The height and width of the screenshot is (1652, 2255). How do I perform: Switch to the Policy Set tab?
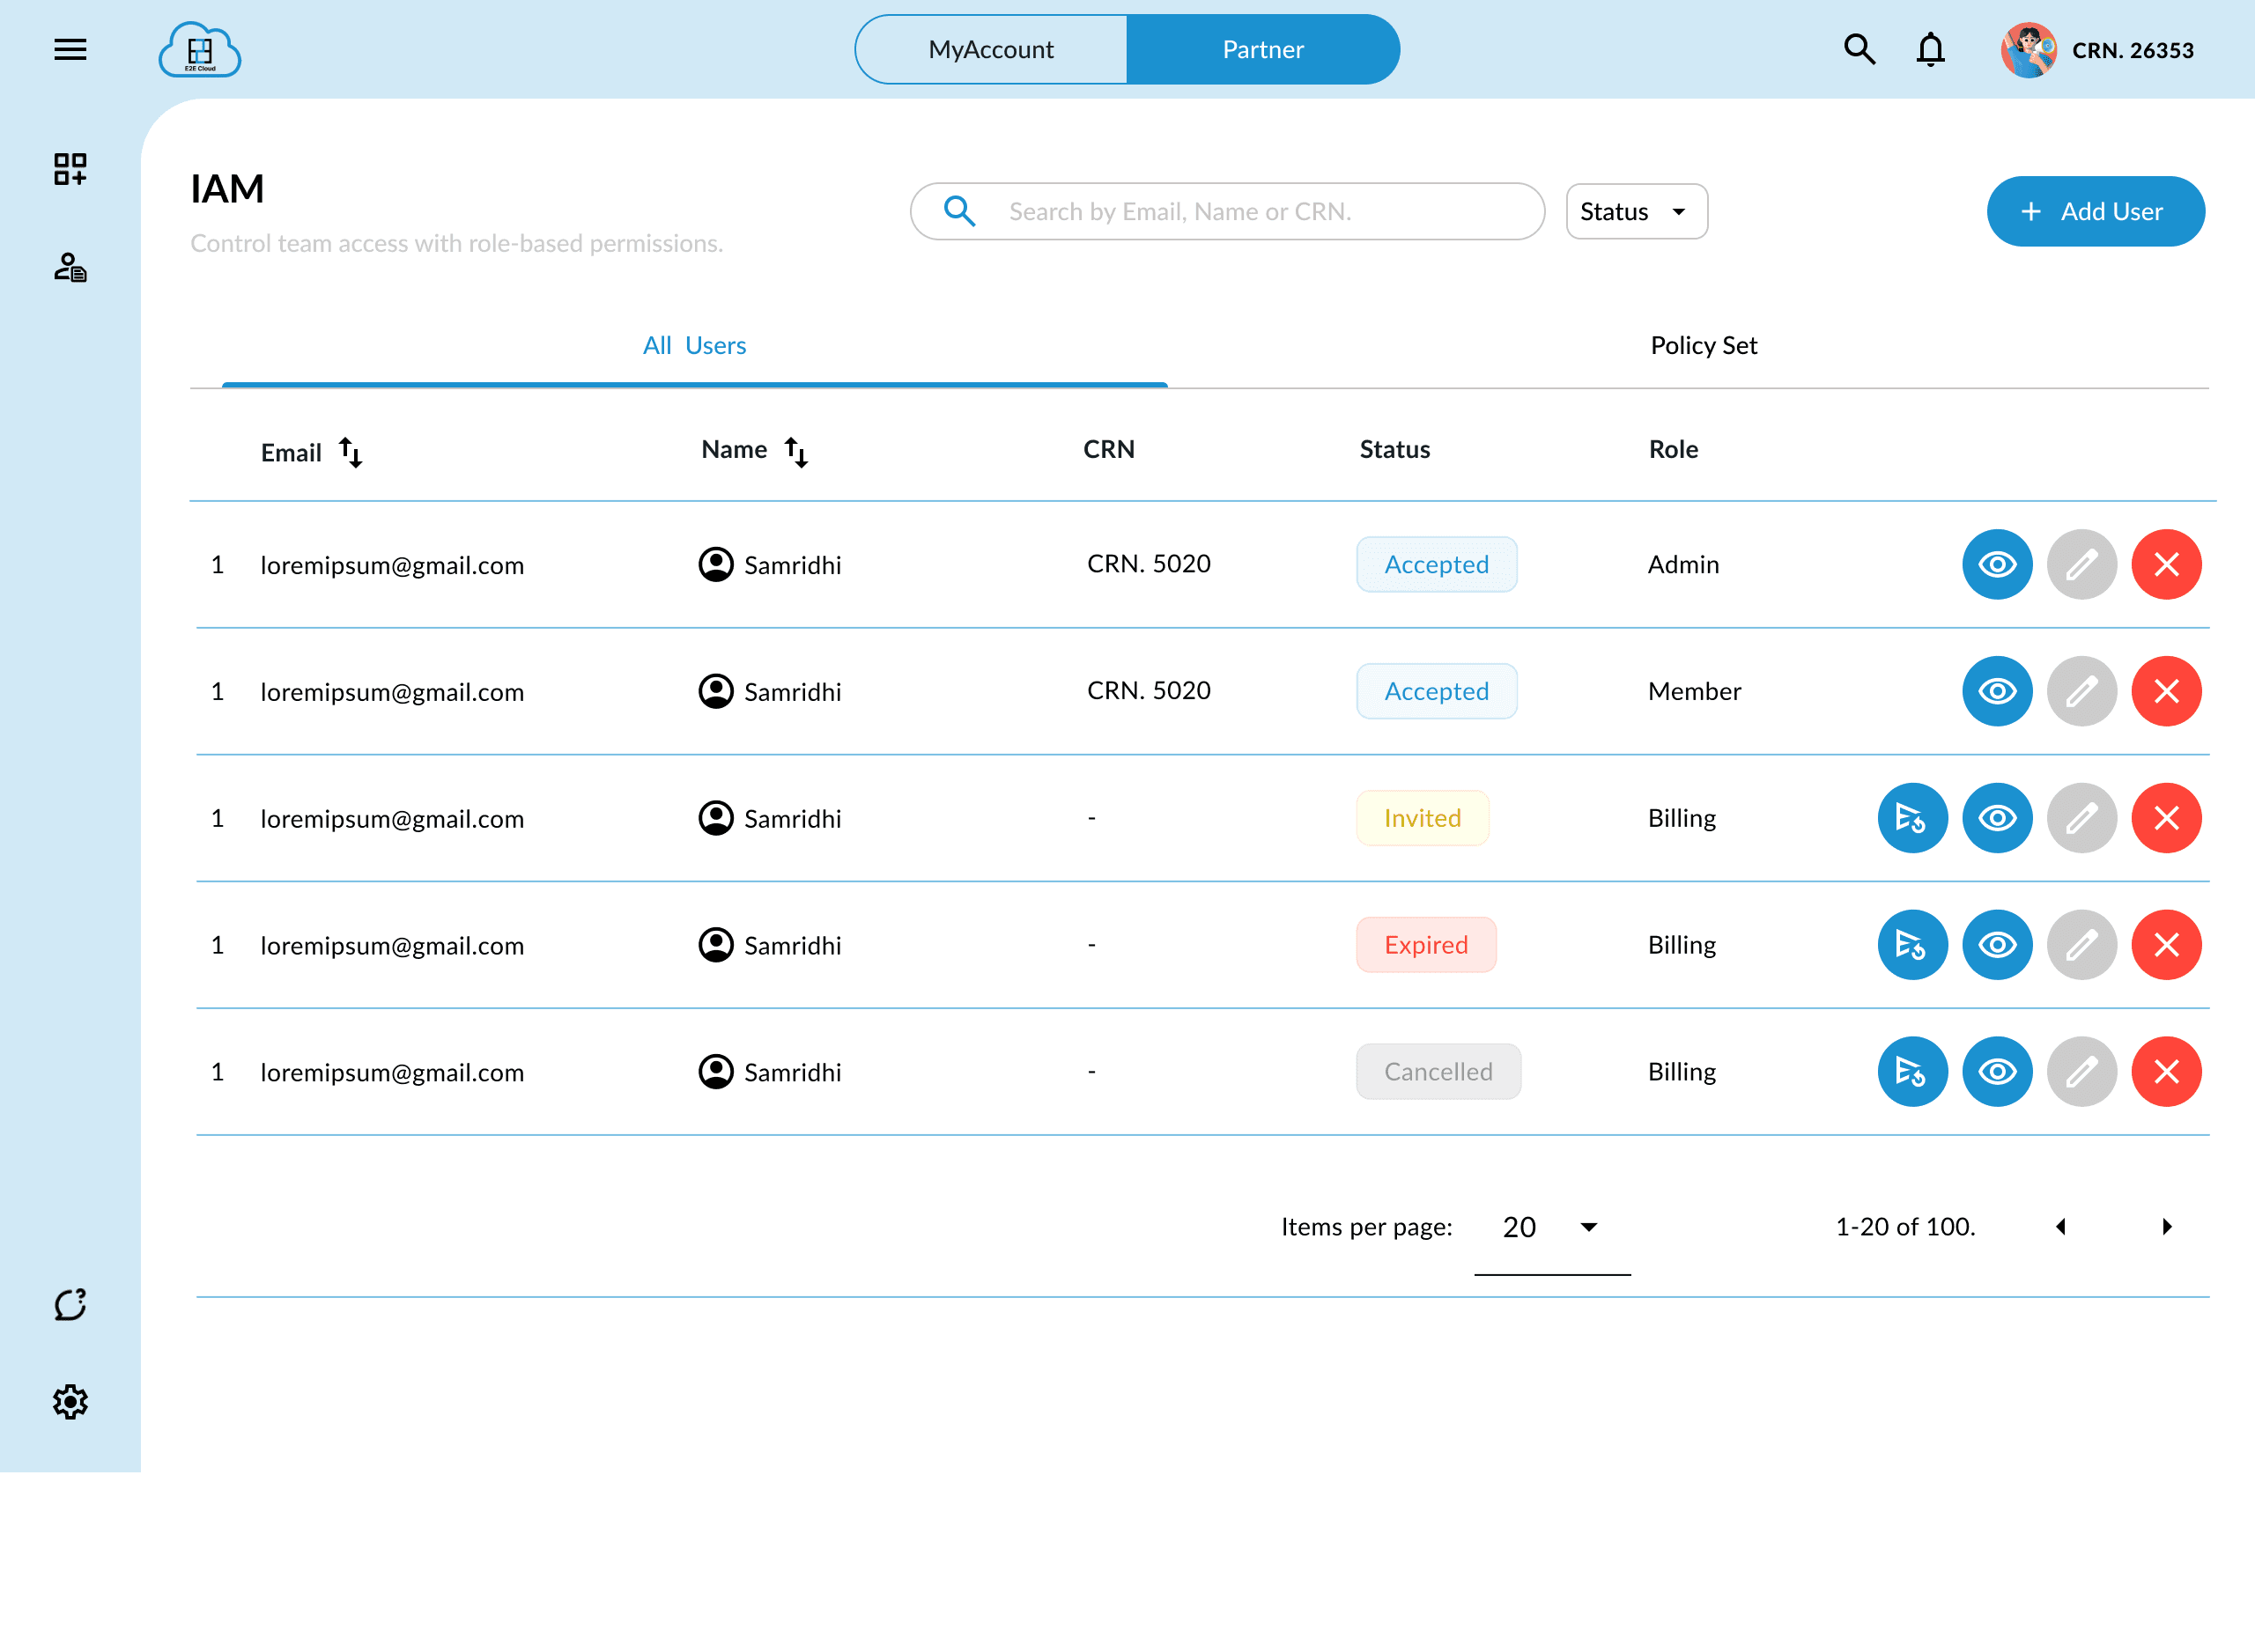pos(1703,345)
